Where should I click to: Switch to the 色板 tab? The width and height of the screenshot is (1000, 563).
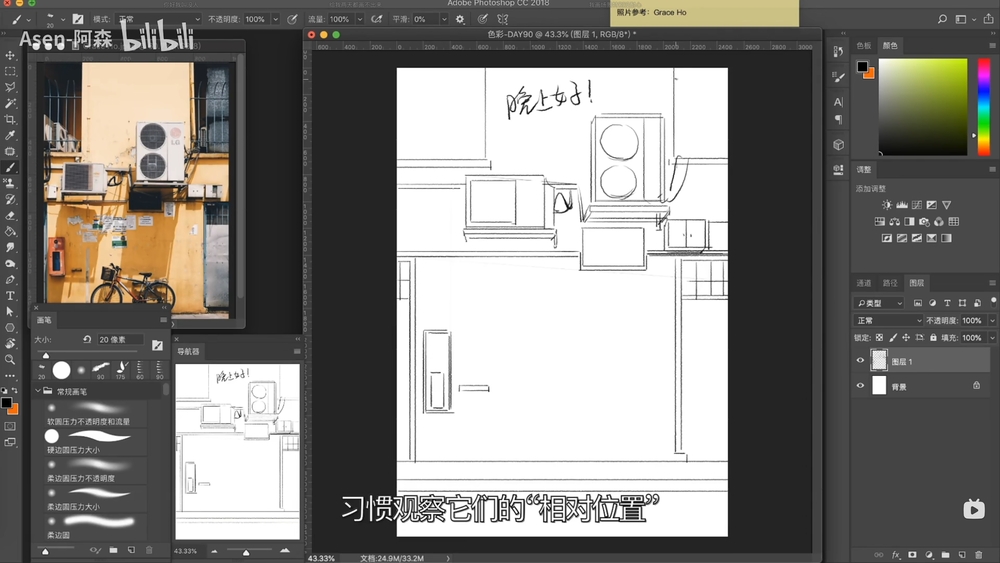coord(864,45)
